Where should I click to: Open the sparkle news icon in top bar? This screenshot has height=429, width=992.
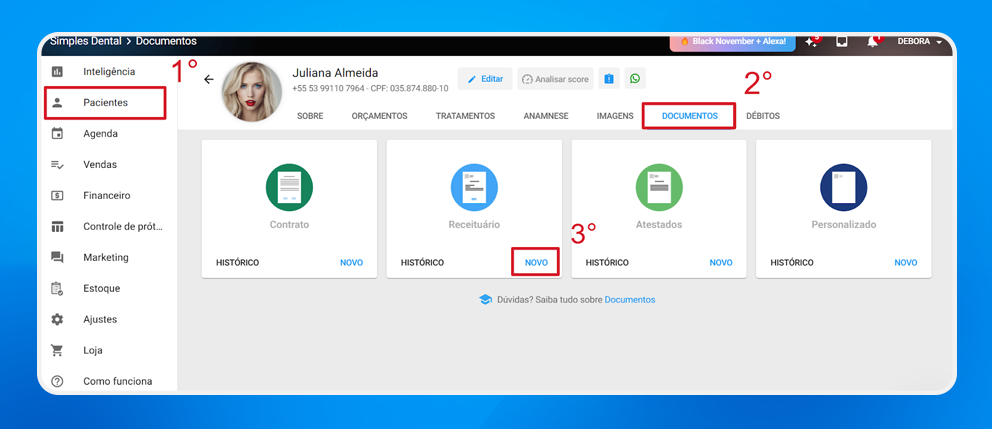(811, 42)
